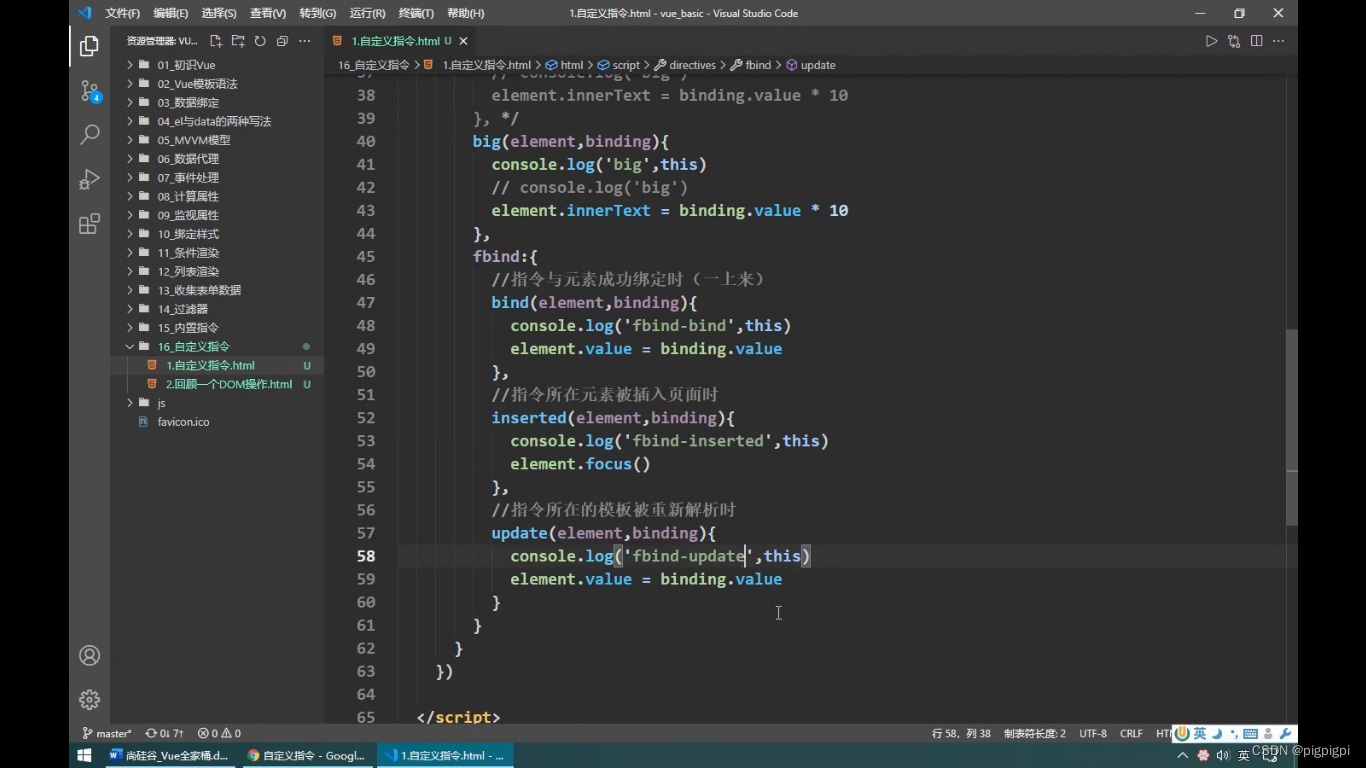Open the 转到(G) menu
Viewport: 1366px width, 768px height.
click(x=317, y=13)
